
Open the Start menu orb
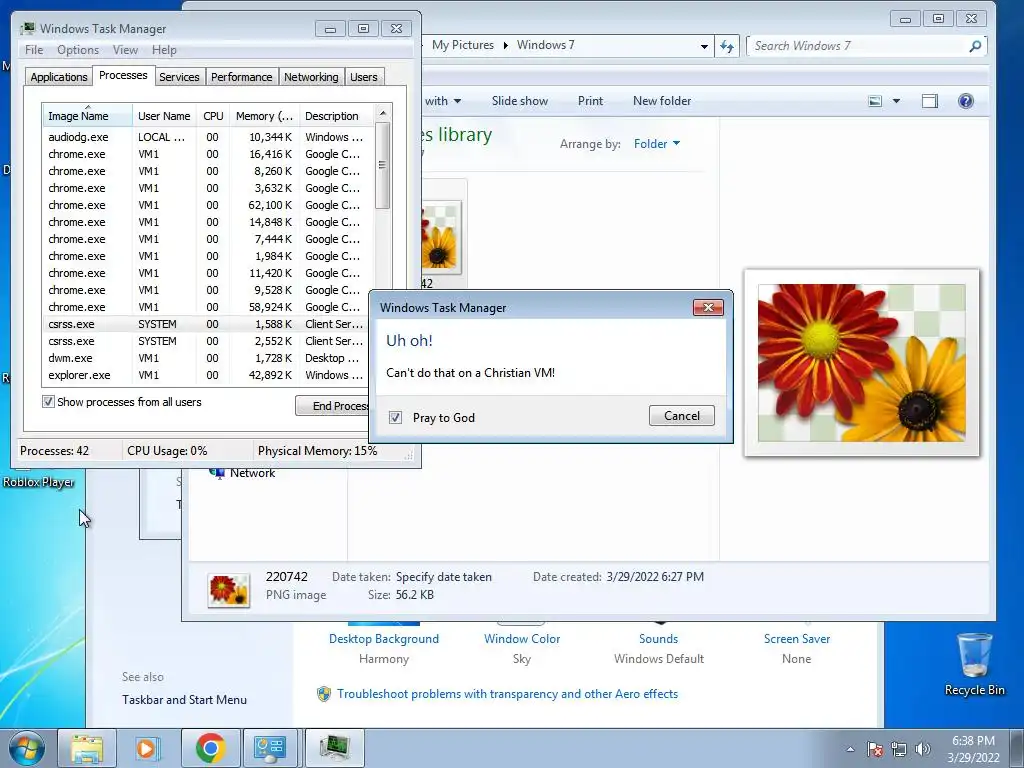tap(26, 748)
